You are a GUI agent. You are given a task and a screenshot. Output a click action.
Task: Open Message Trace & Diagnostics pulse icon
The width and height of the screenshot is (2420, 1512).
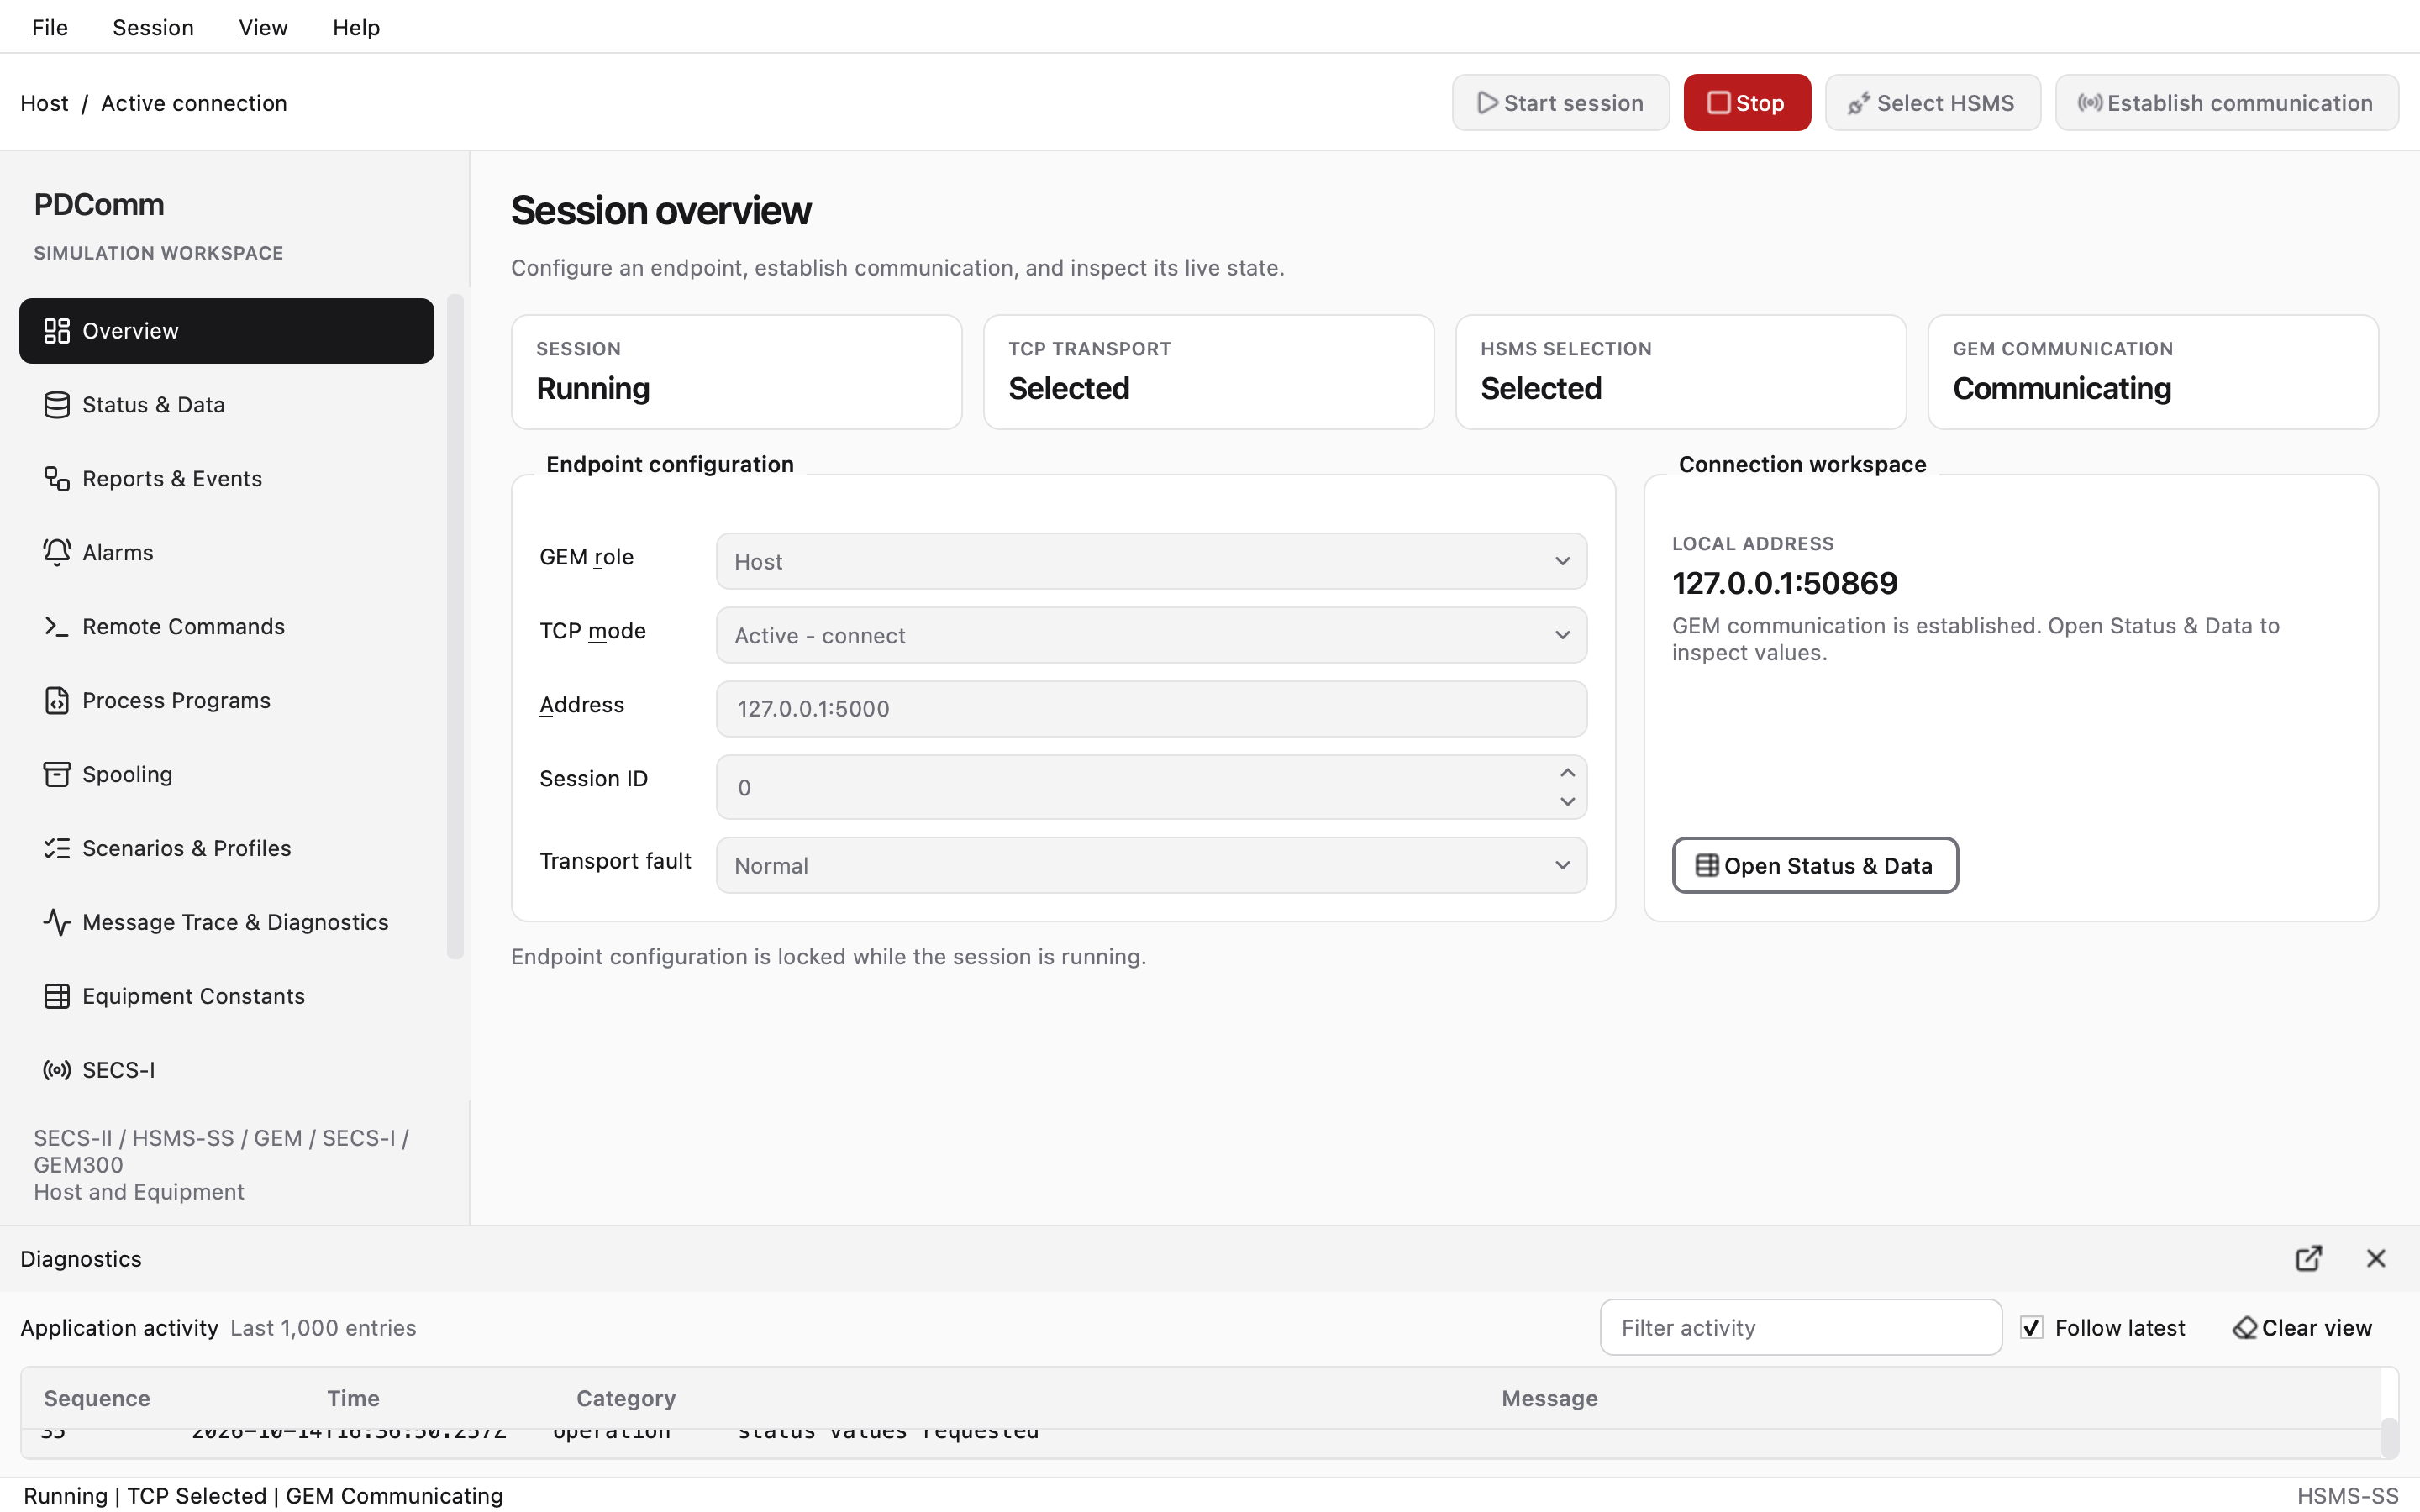(57, 922)
